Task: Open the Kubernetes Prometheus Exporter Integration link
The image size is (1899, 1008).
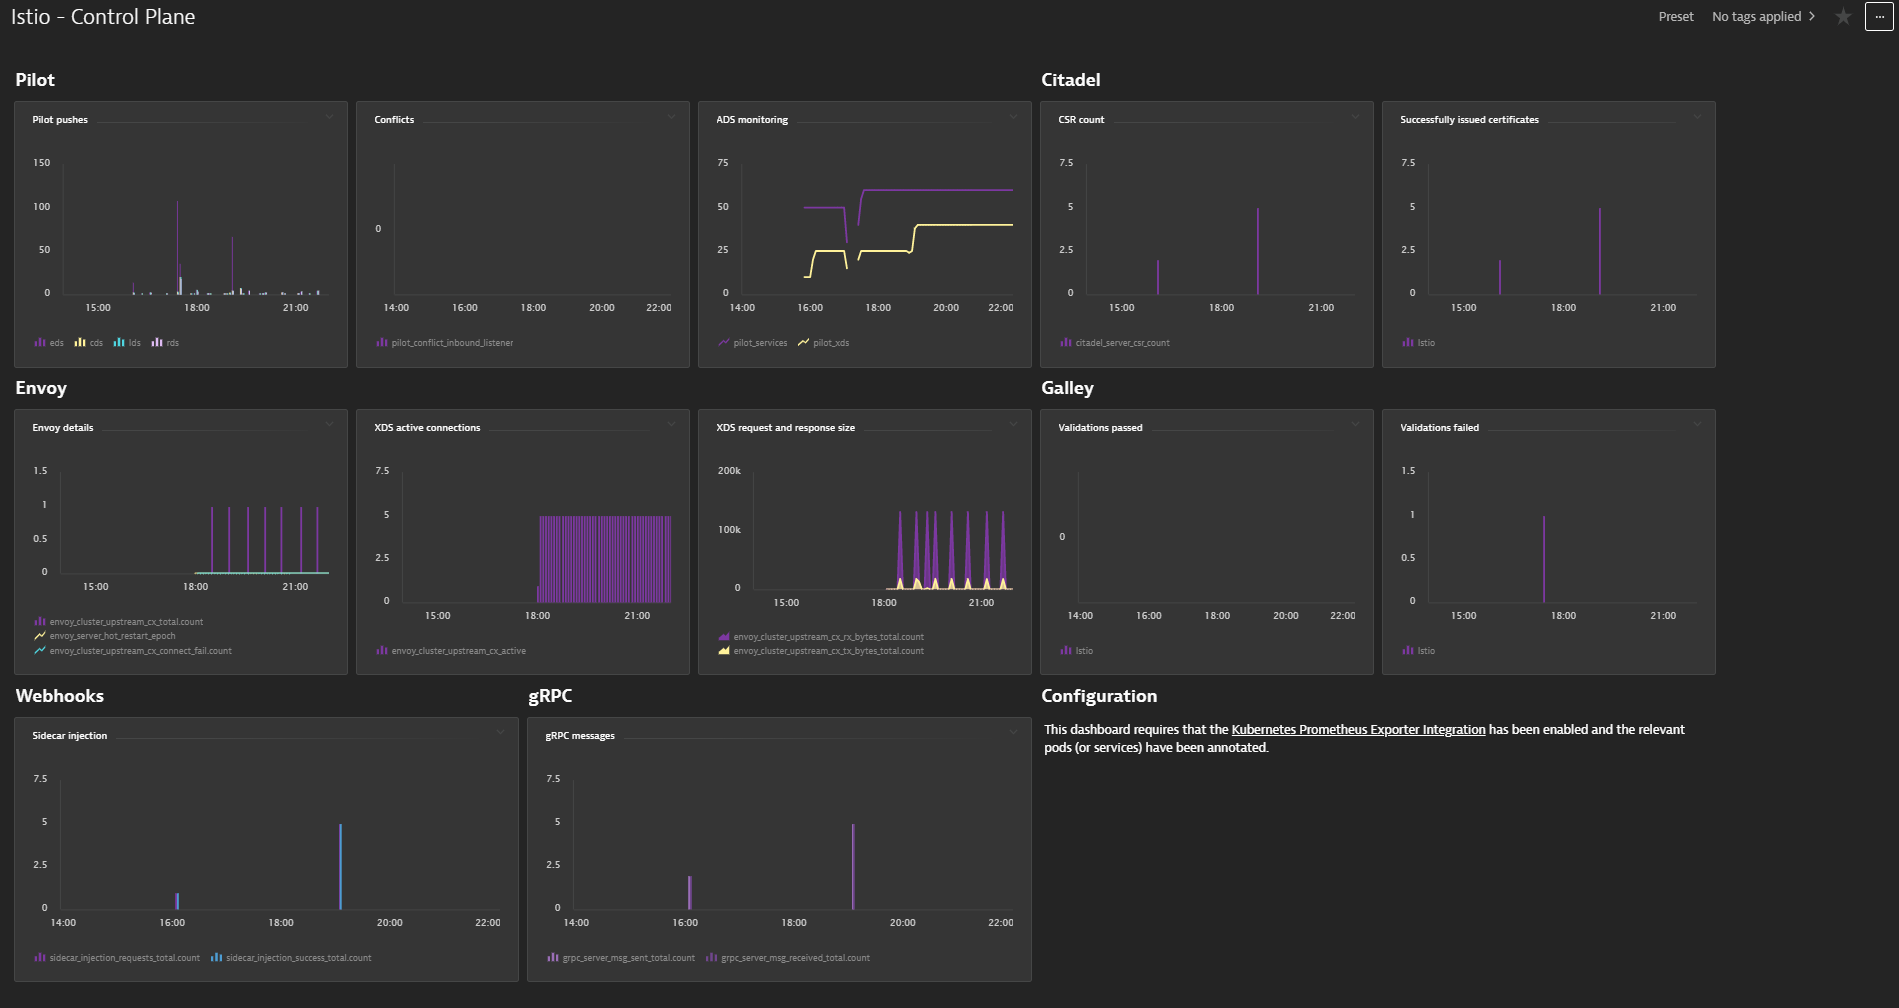Action: [1358, 730]
